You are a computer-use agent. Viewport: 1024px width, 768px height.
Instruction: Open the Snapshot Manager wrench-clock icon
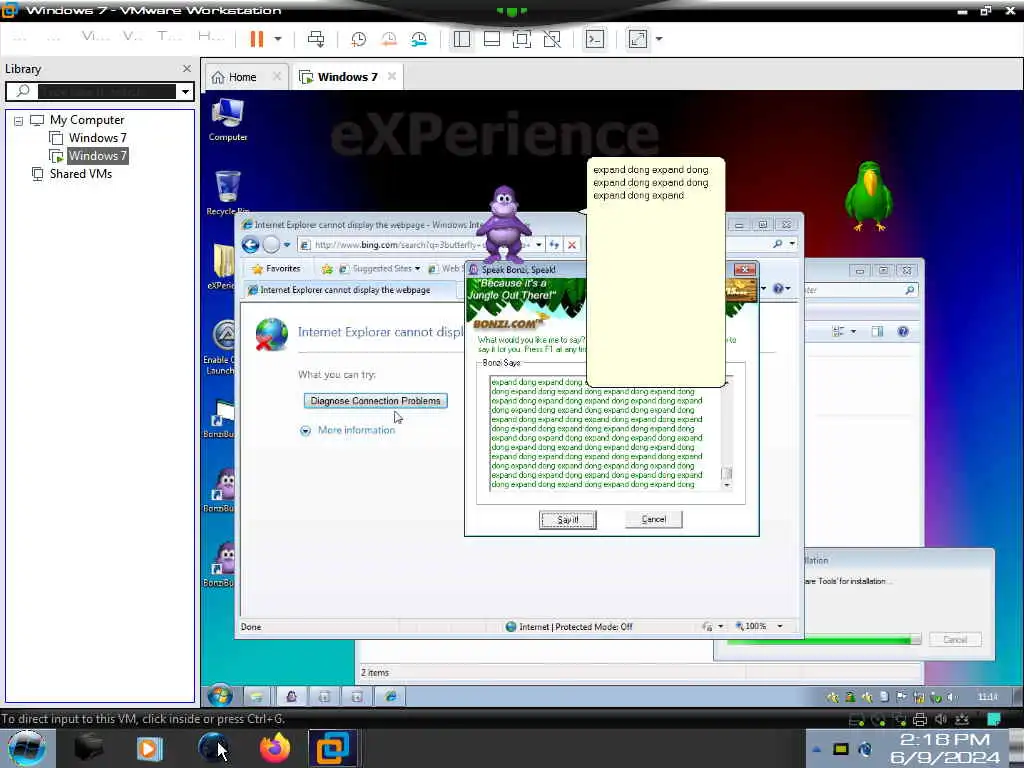419,39
